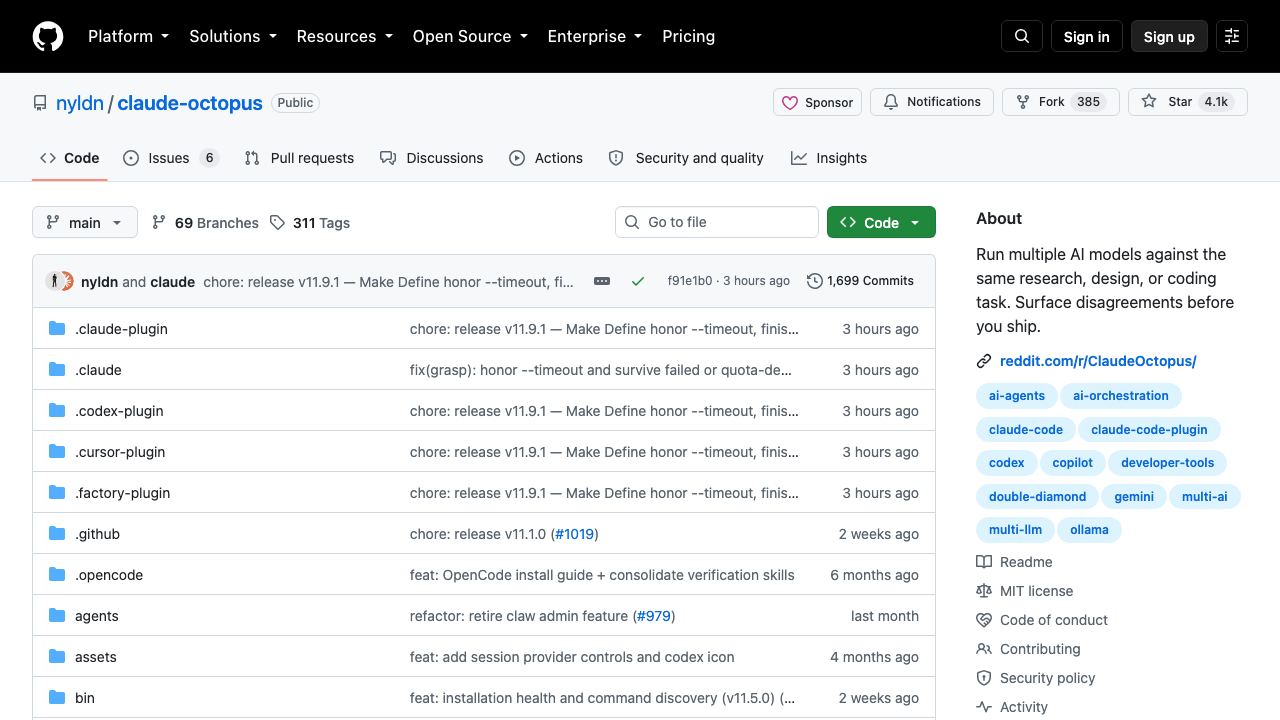1280x720 pixels.
Task: Click the repository icon beside nyldn
Action: coord(40,103)
